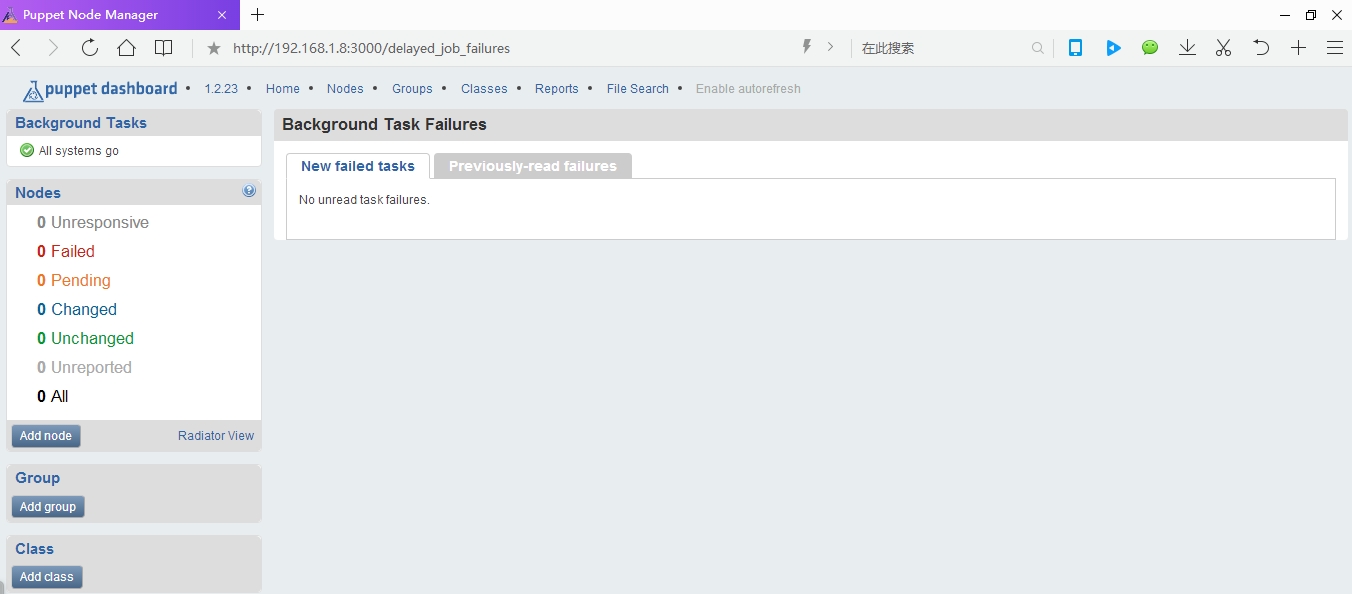This screenshot has height=594, width=1352.
Task: Open a new tab with plus button
Action: coord(258,15)
